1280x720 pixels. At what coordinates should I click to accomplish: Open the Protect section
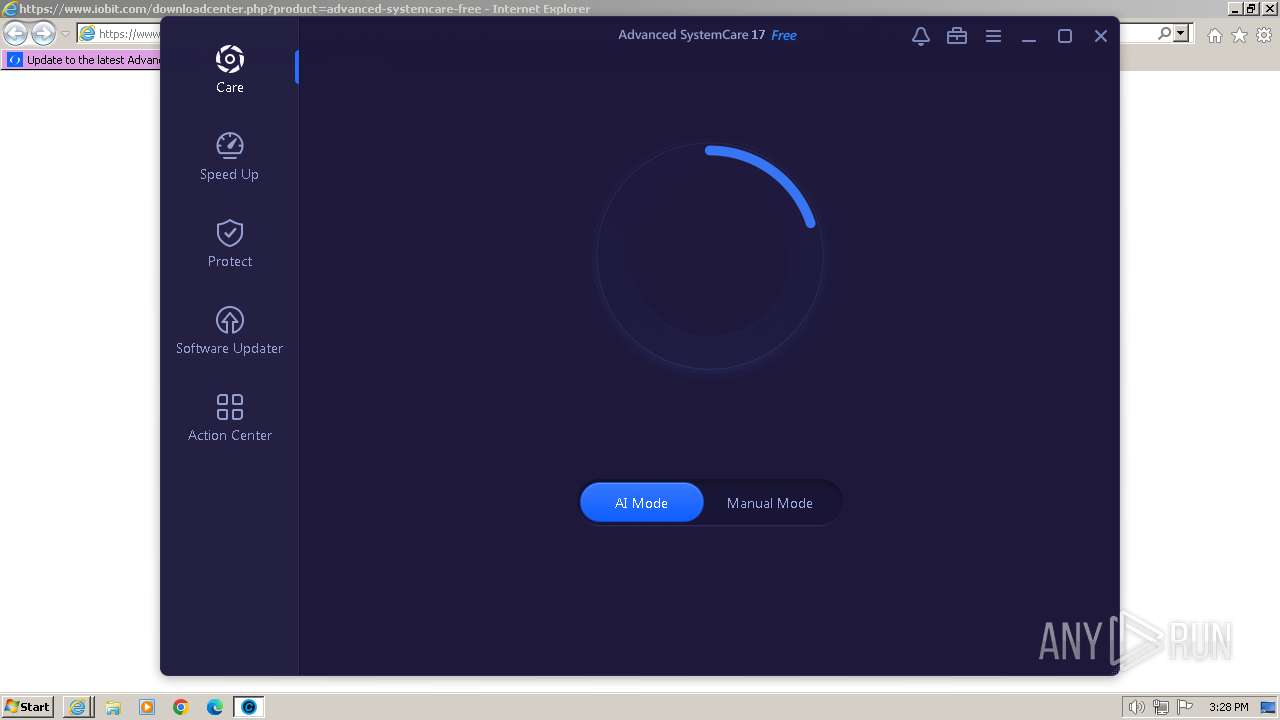(229, 243)
